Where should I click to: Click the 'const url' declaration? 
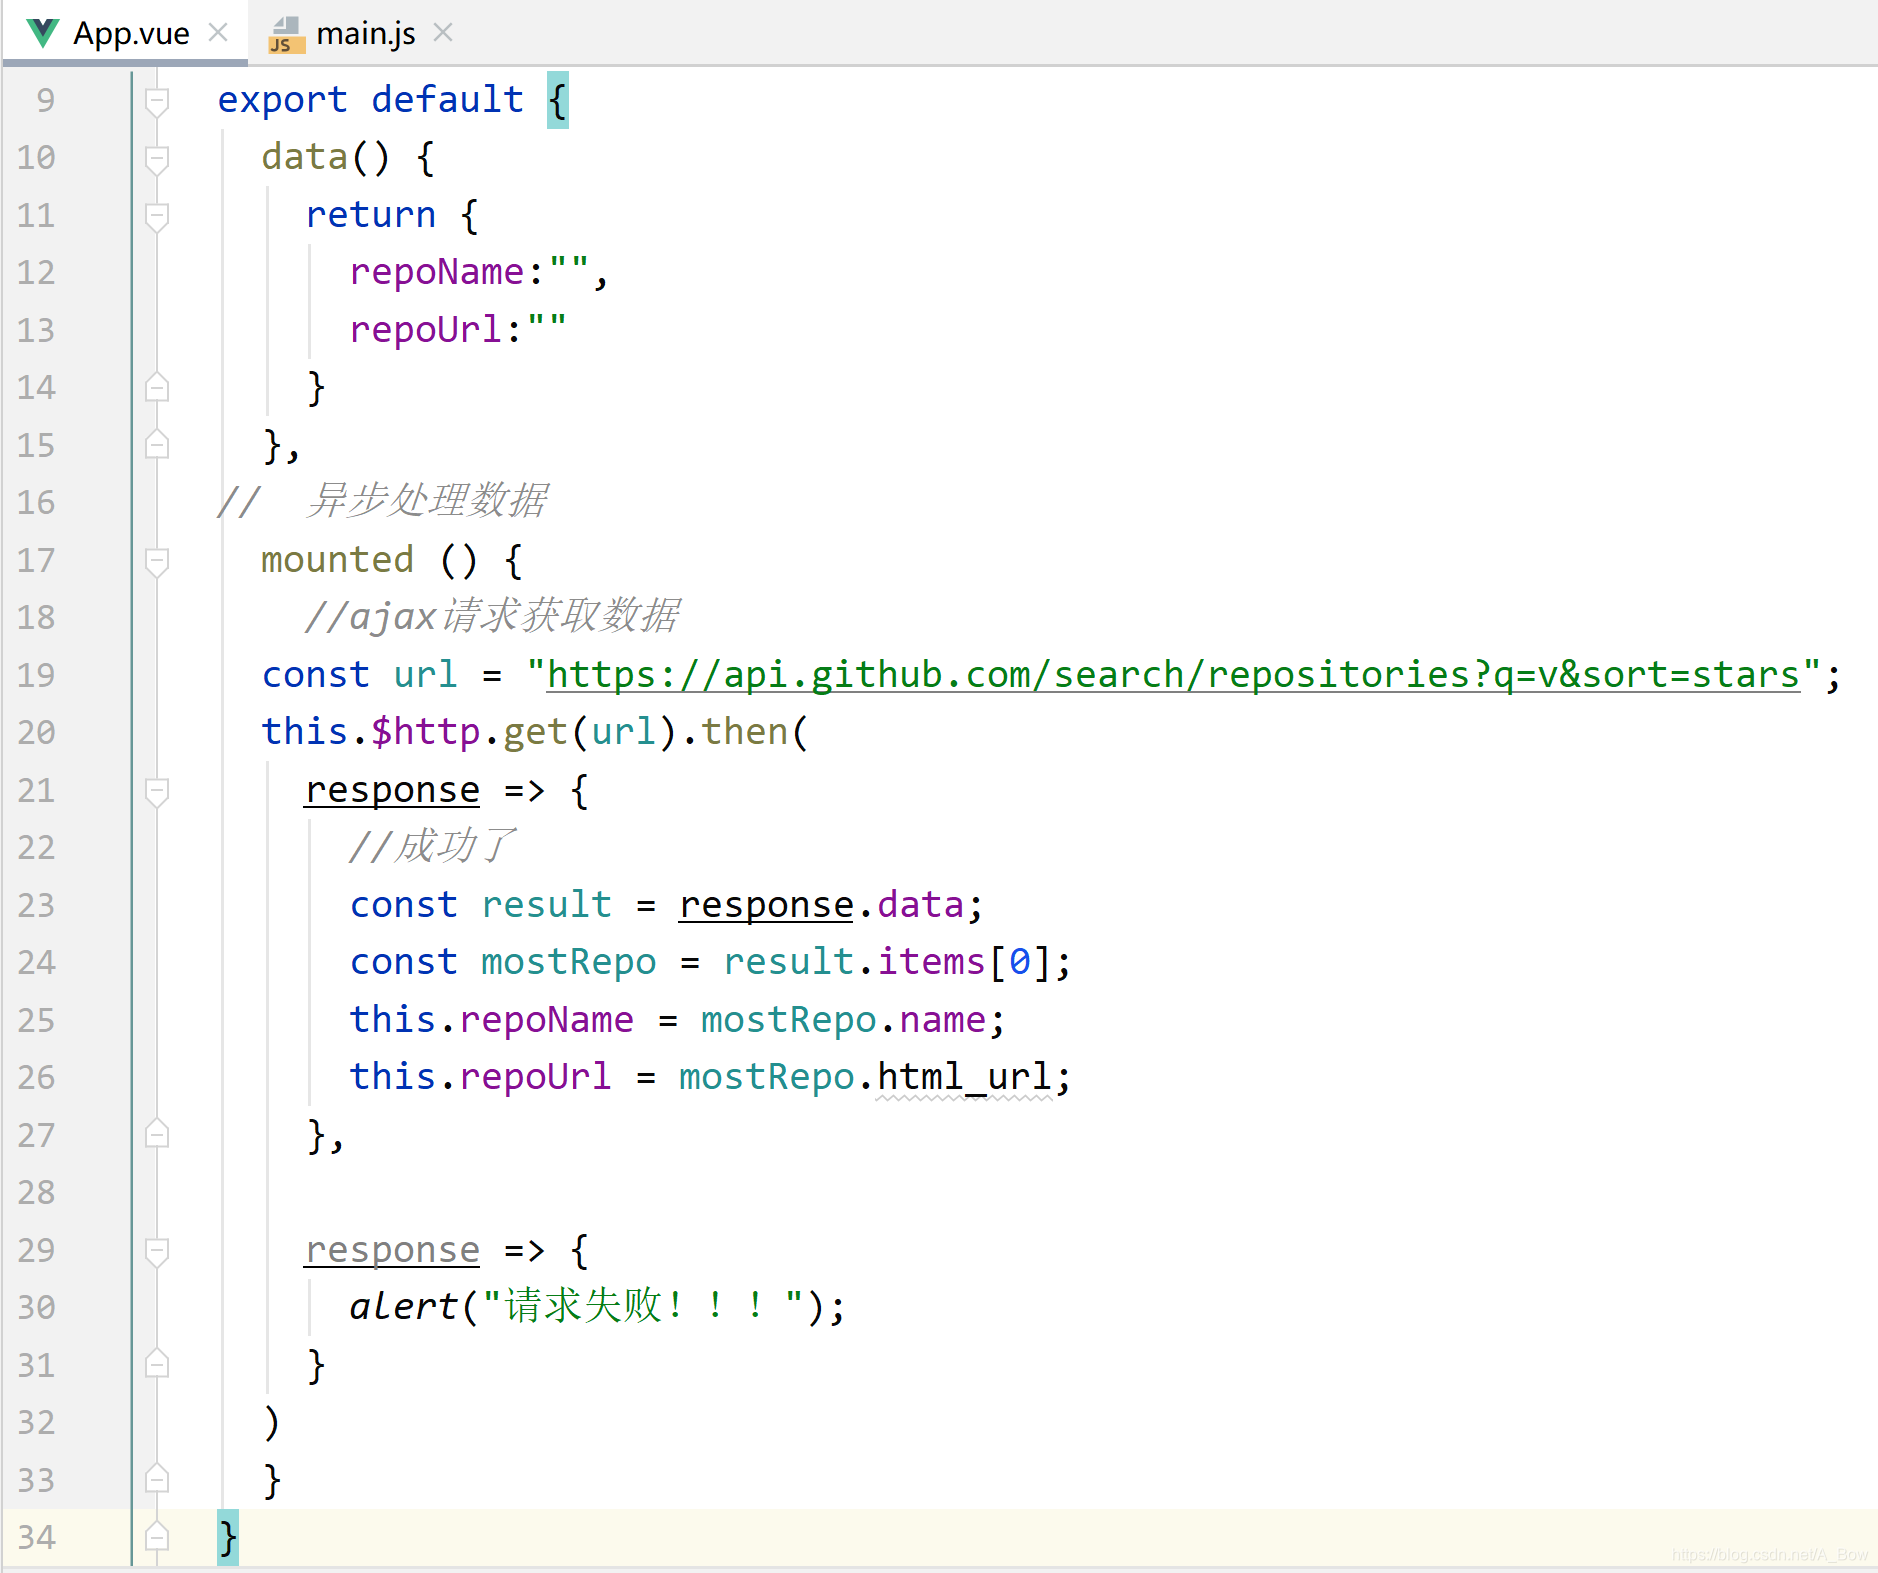(359, 675)
